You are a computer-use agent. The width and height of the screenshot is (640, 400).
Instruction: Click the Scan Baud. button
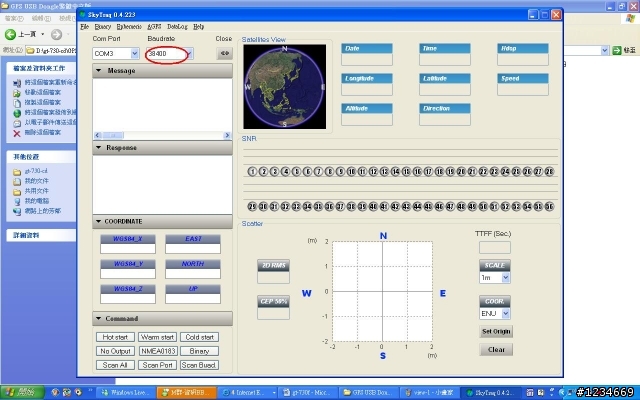pos(200,365)
